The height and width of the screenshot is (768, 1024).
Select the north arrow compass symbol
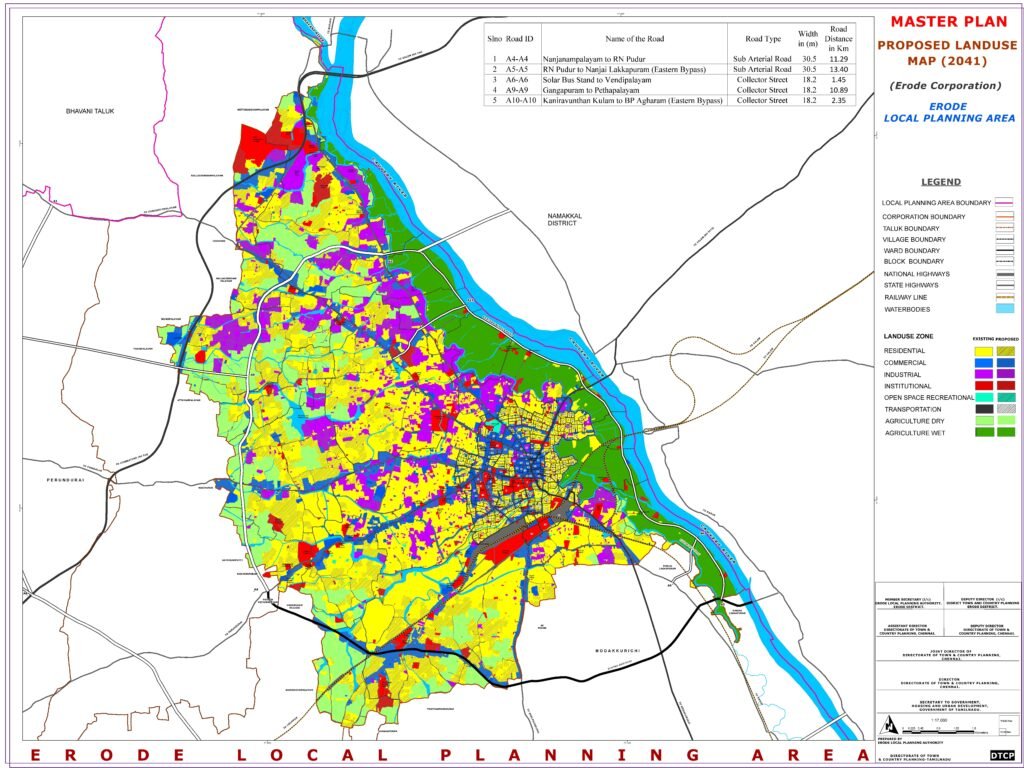pos(889,725)
